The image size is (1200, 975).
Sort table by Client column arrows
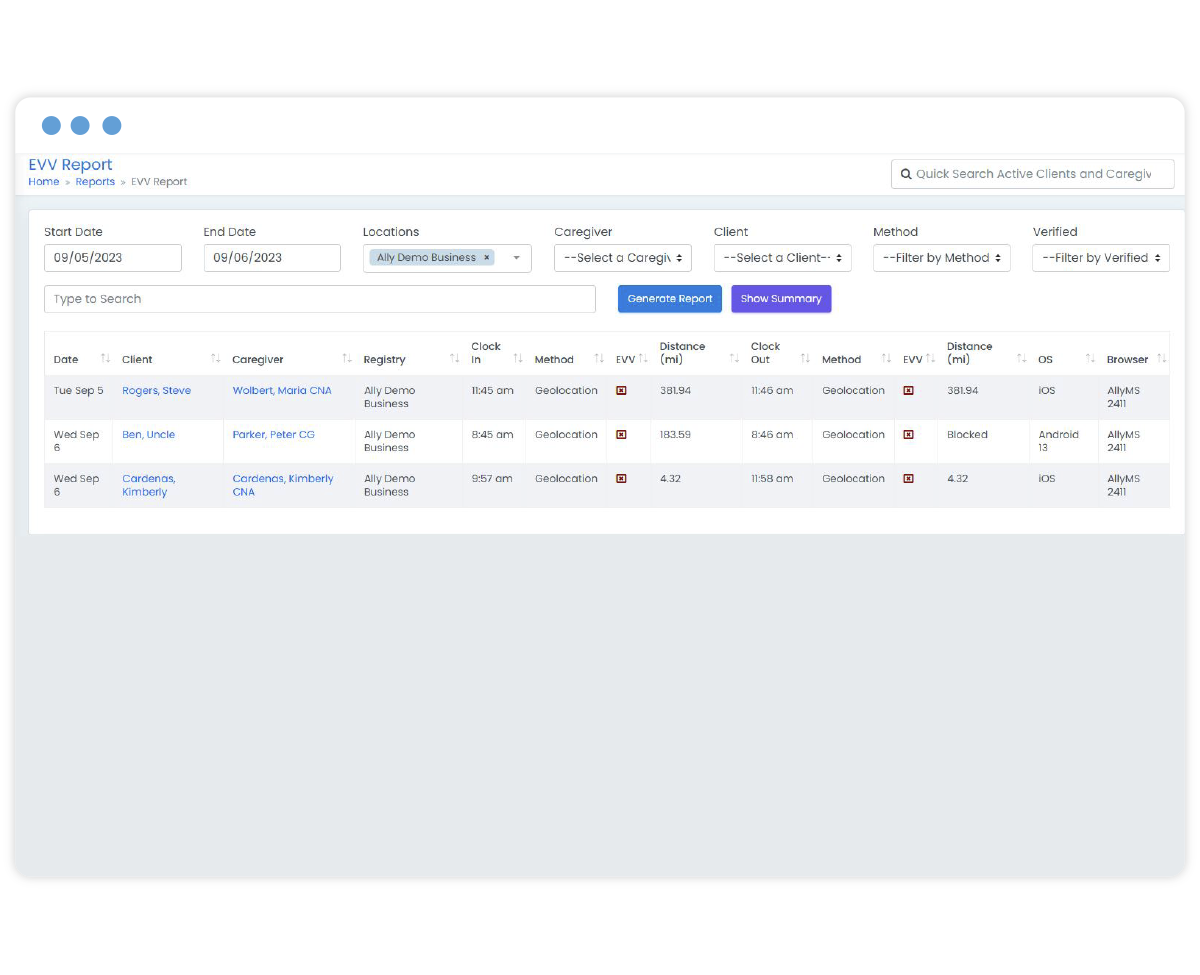[x=215, y=359]
